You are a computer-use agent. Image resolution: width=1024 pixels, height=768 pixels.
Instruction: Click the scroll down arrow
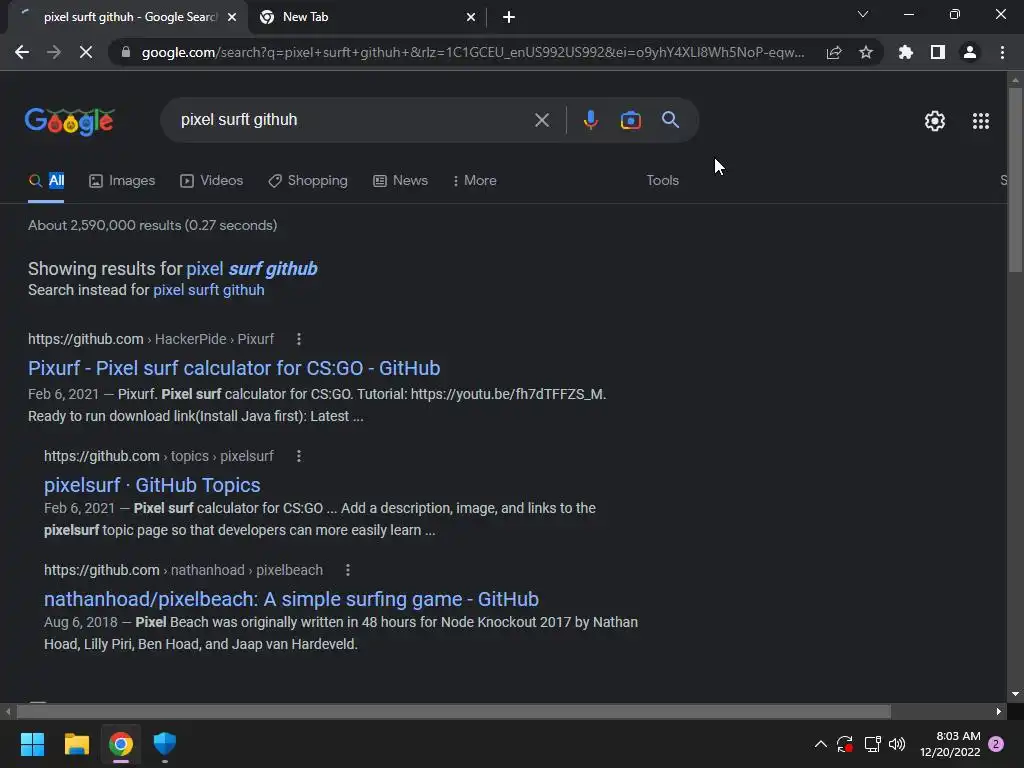tap(1015, 694)
